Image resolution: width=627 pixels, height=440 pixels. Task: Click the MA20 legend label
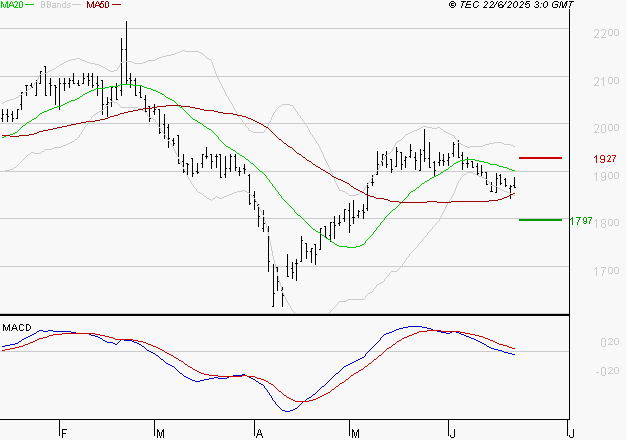(12, 5)
